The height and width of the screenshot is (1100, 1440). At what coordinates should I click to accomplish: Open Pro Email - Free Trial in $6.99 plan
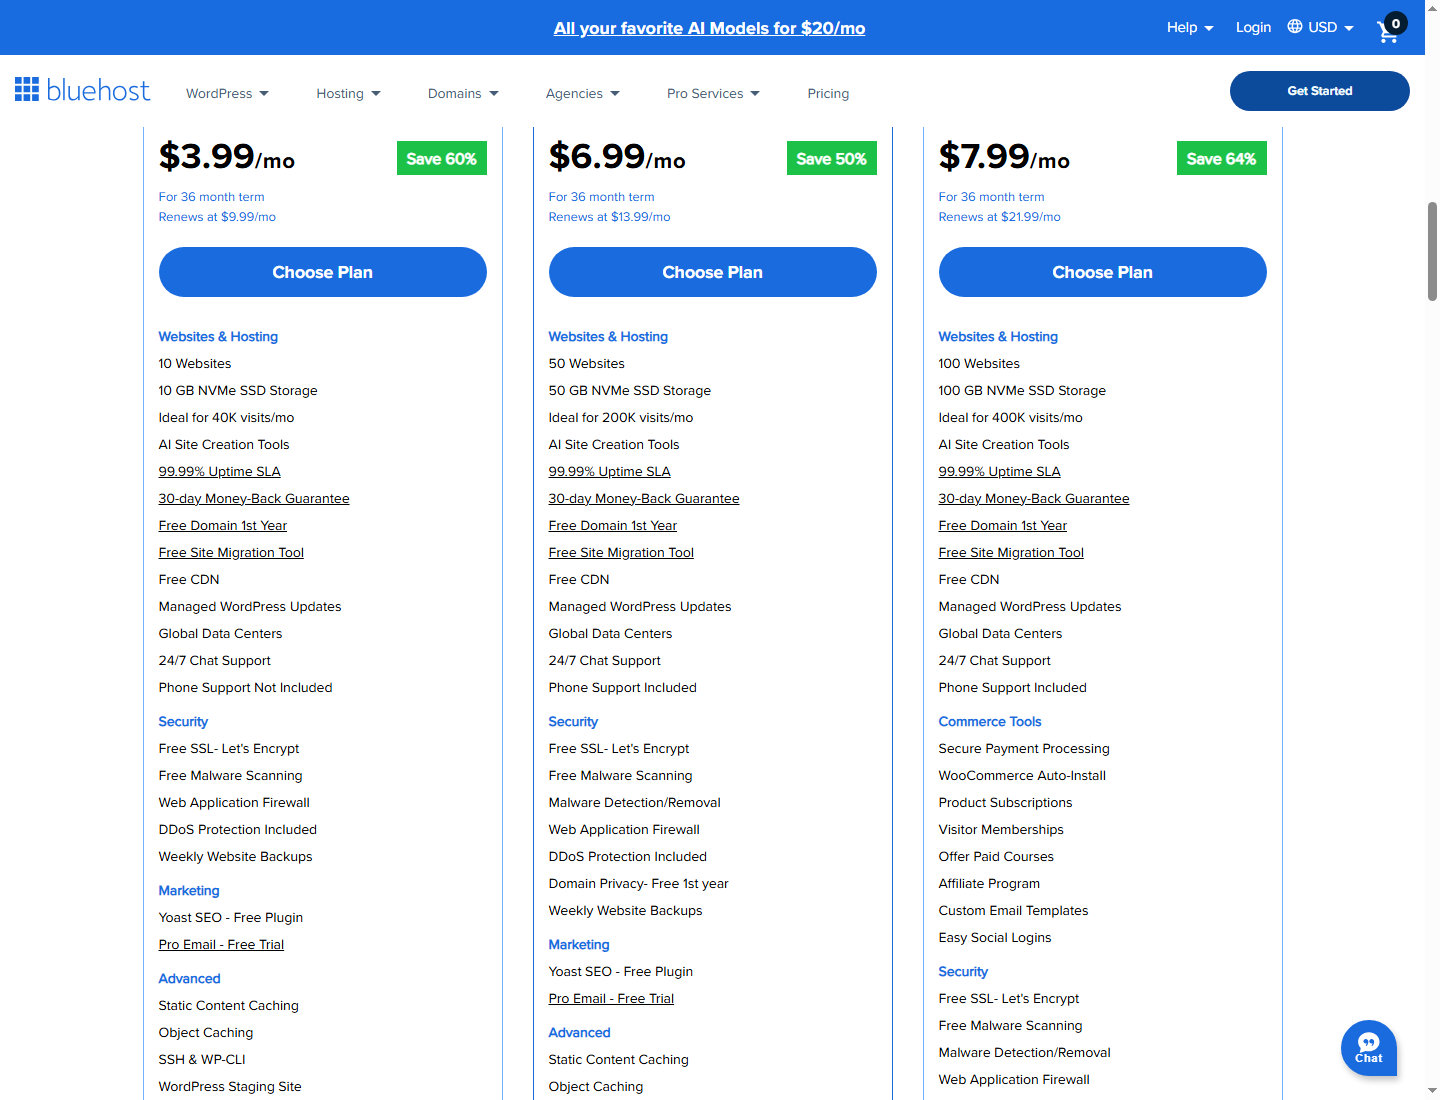click(611, 998)
